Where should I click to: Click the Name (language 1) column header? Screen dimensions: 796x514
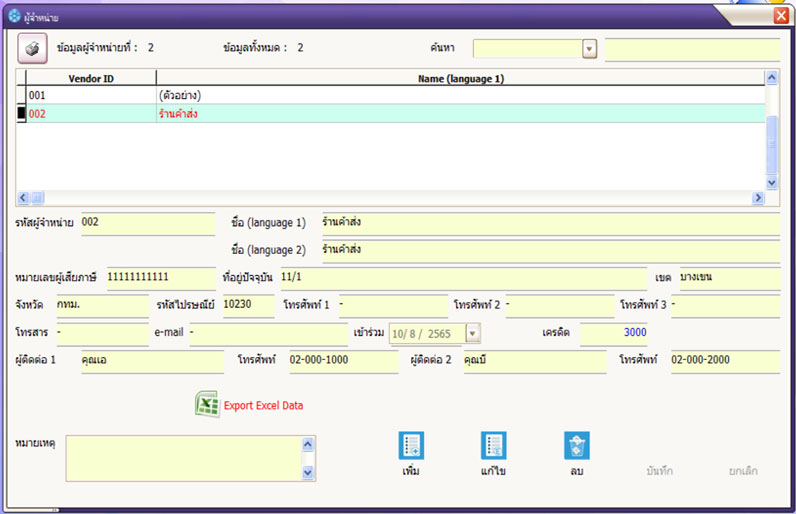click(x=460, y=77)
